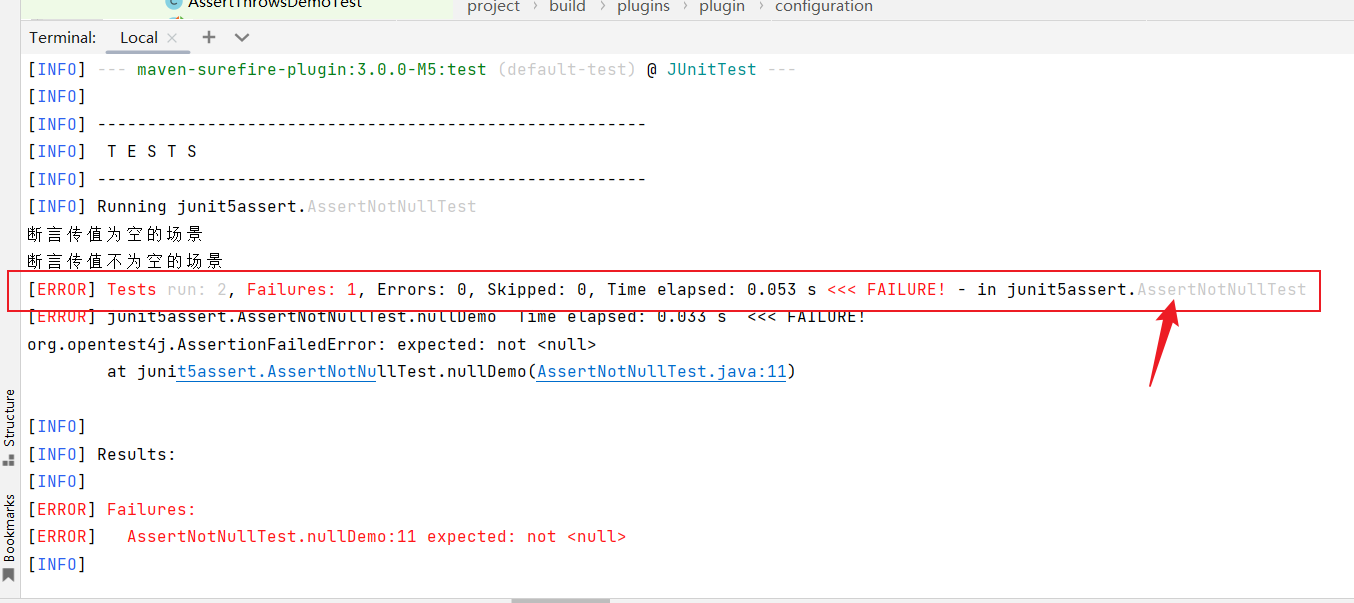The image size is (1354, 603).
Task: Click the AssertThrowsDemoTest class icon
Action: (x=174, y=4)
